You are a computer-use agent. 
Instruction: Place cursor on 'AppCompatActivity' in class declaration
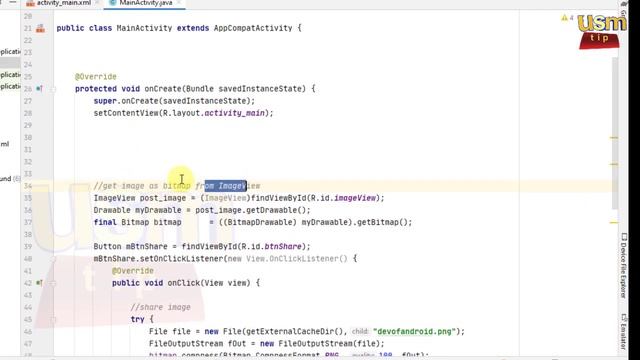(x=253, y=28)
